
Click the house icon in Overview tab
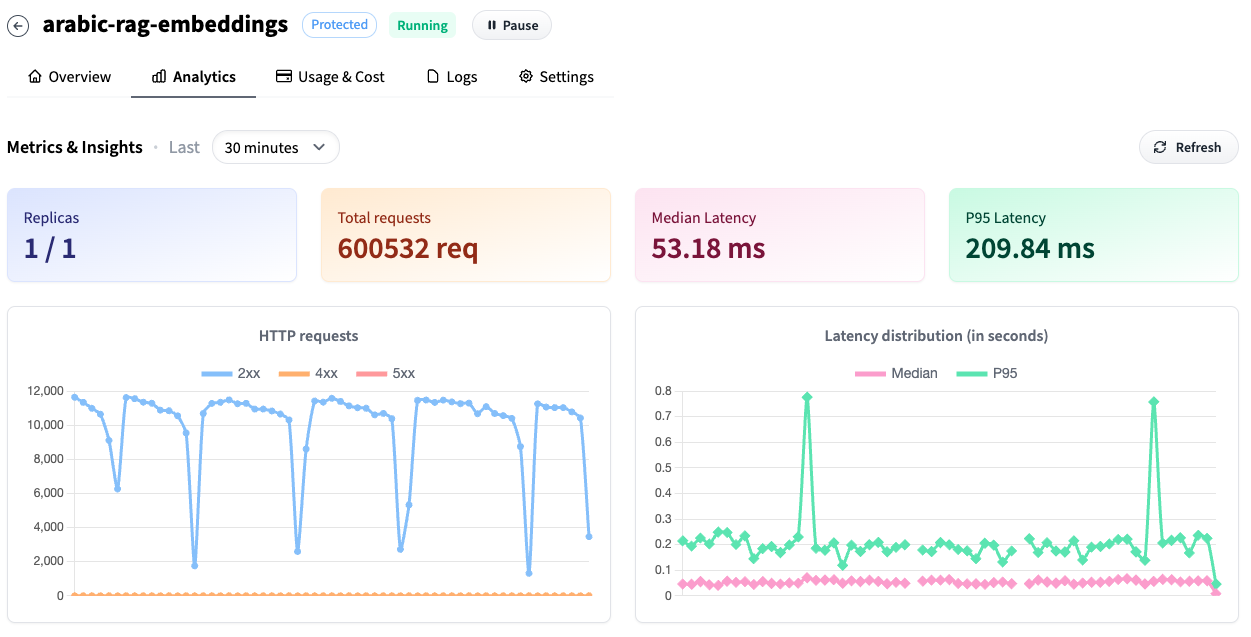click(x=35, y=77)
